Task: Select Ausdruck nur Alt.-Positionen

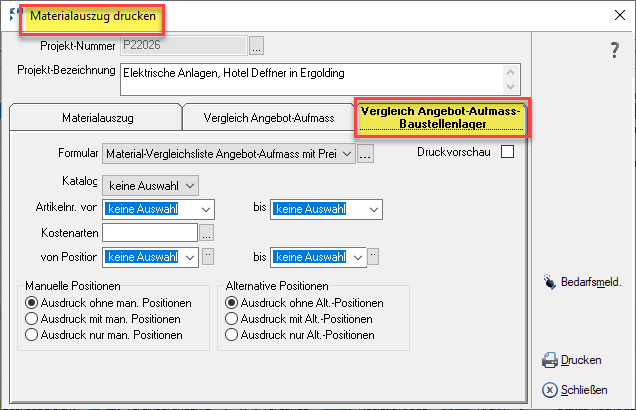Action: (x=232, y=334)
